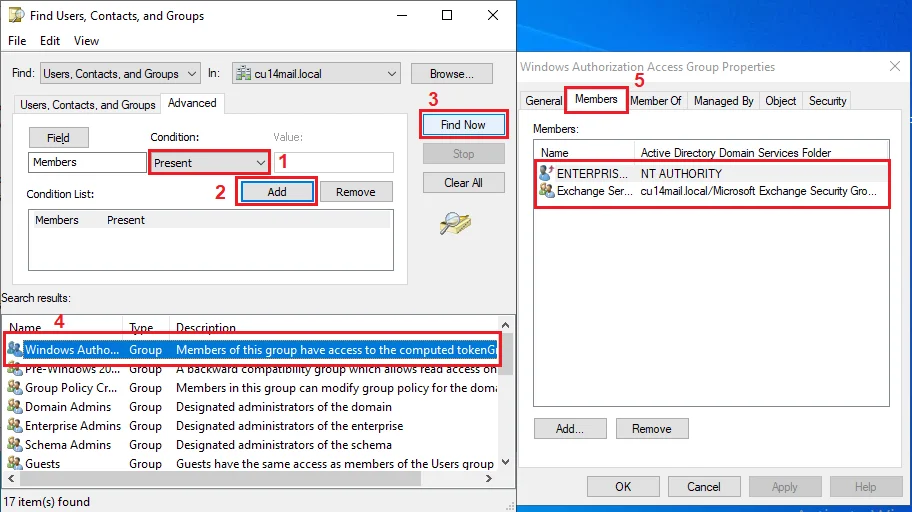
Task: Select the Guests row text
Action: click(42, 464)
